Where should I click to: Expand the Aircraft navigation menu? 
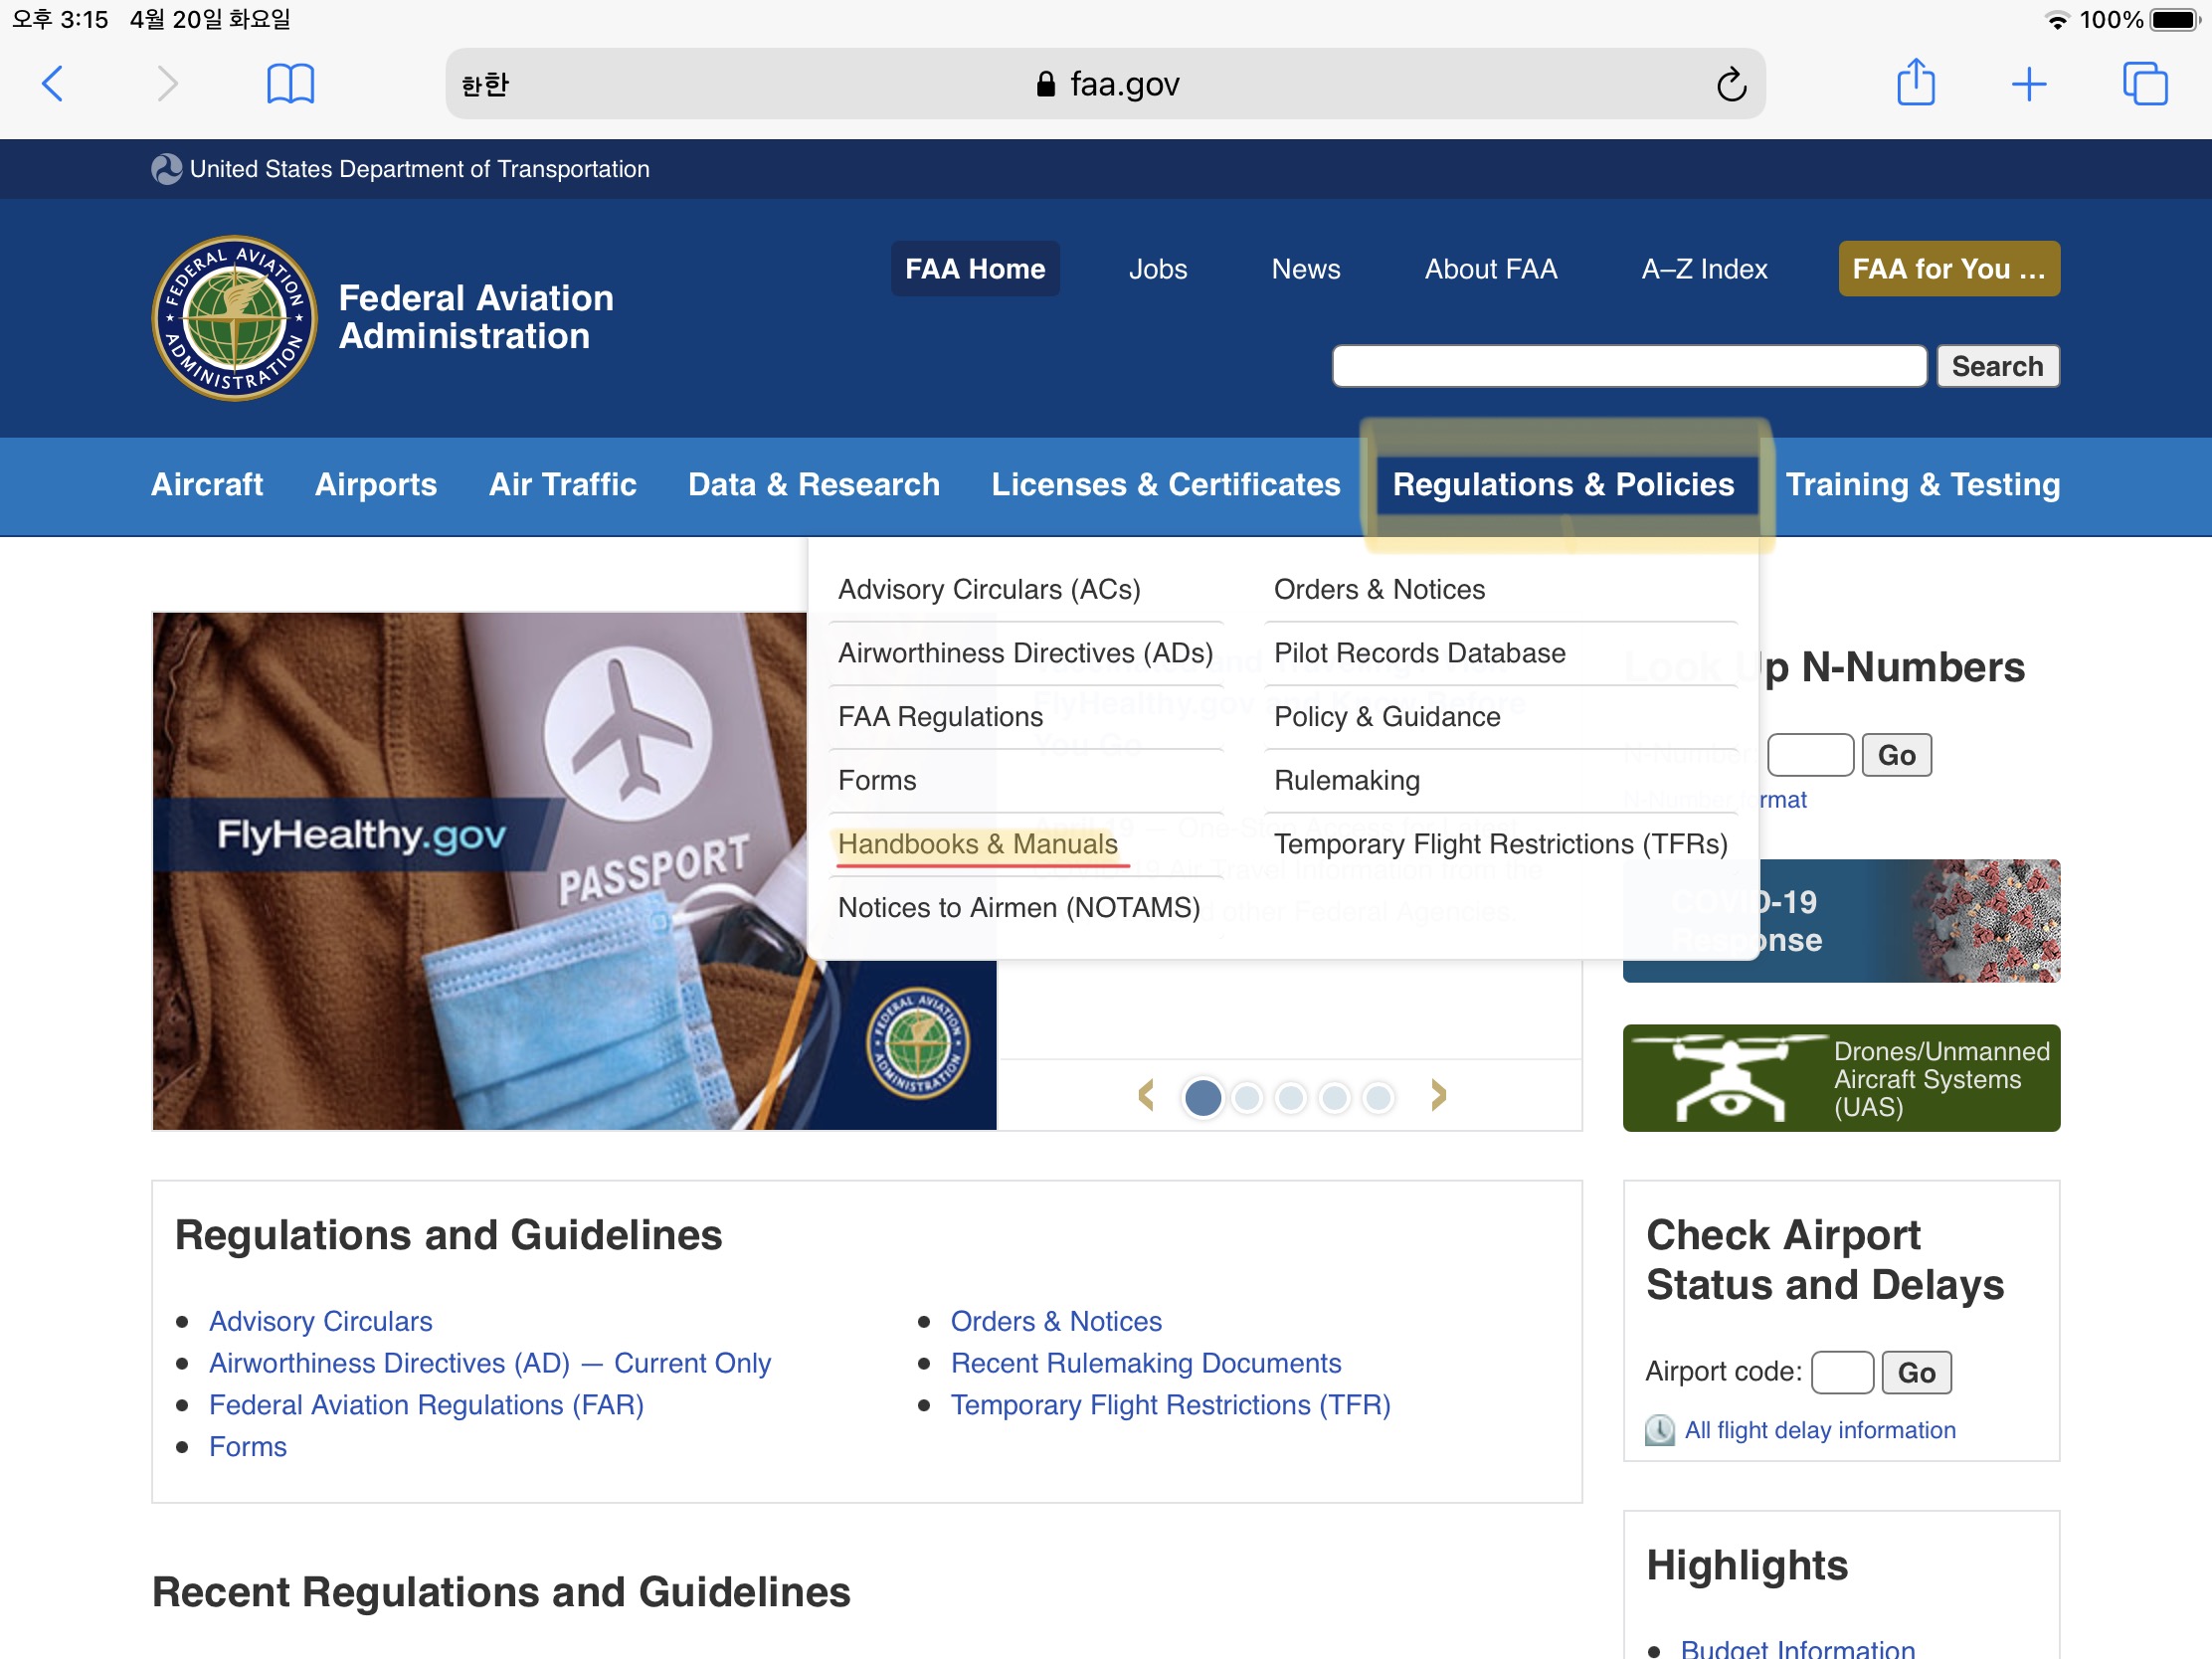click(207, 485)
